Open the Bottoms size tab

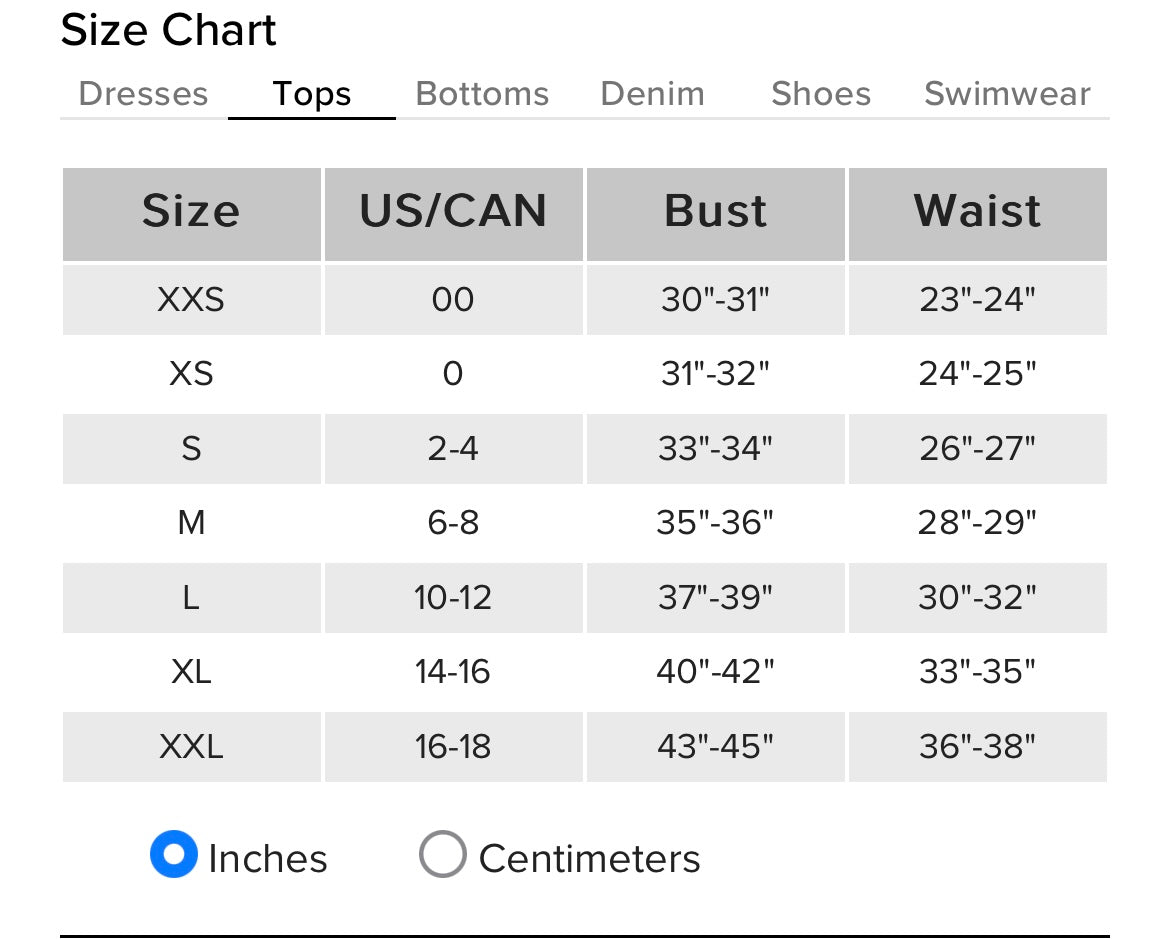click(x=482, y=94)
